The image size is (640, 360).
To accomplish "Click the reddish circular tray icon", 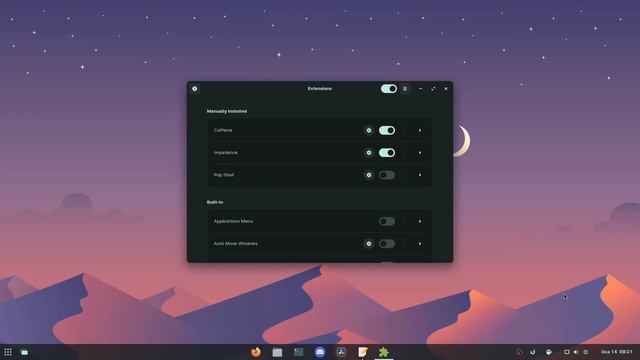I will (519, 352).
